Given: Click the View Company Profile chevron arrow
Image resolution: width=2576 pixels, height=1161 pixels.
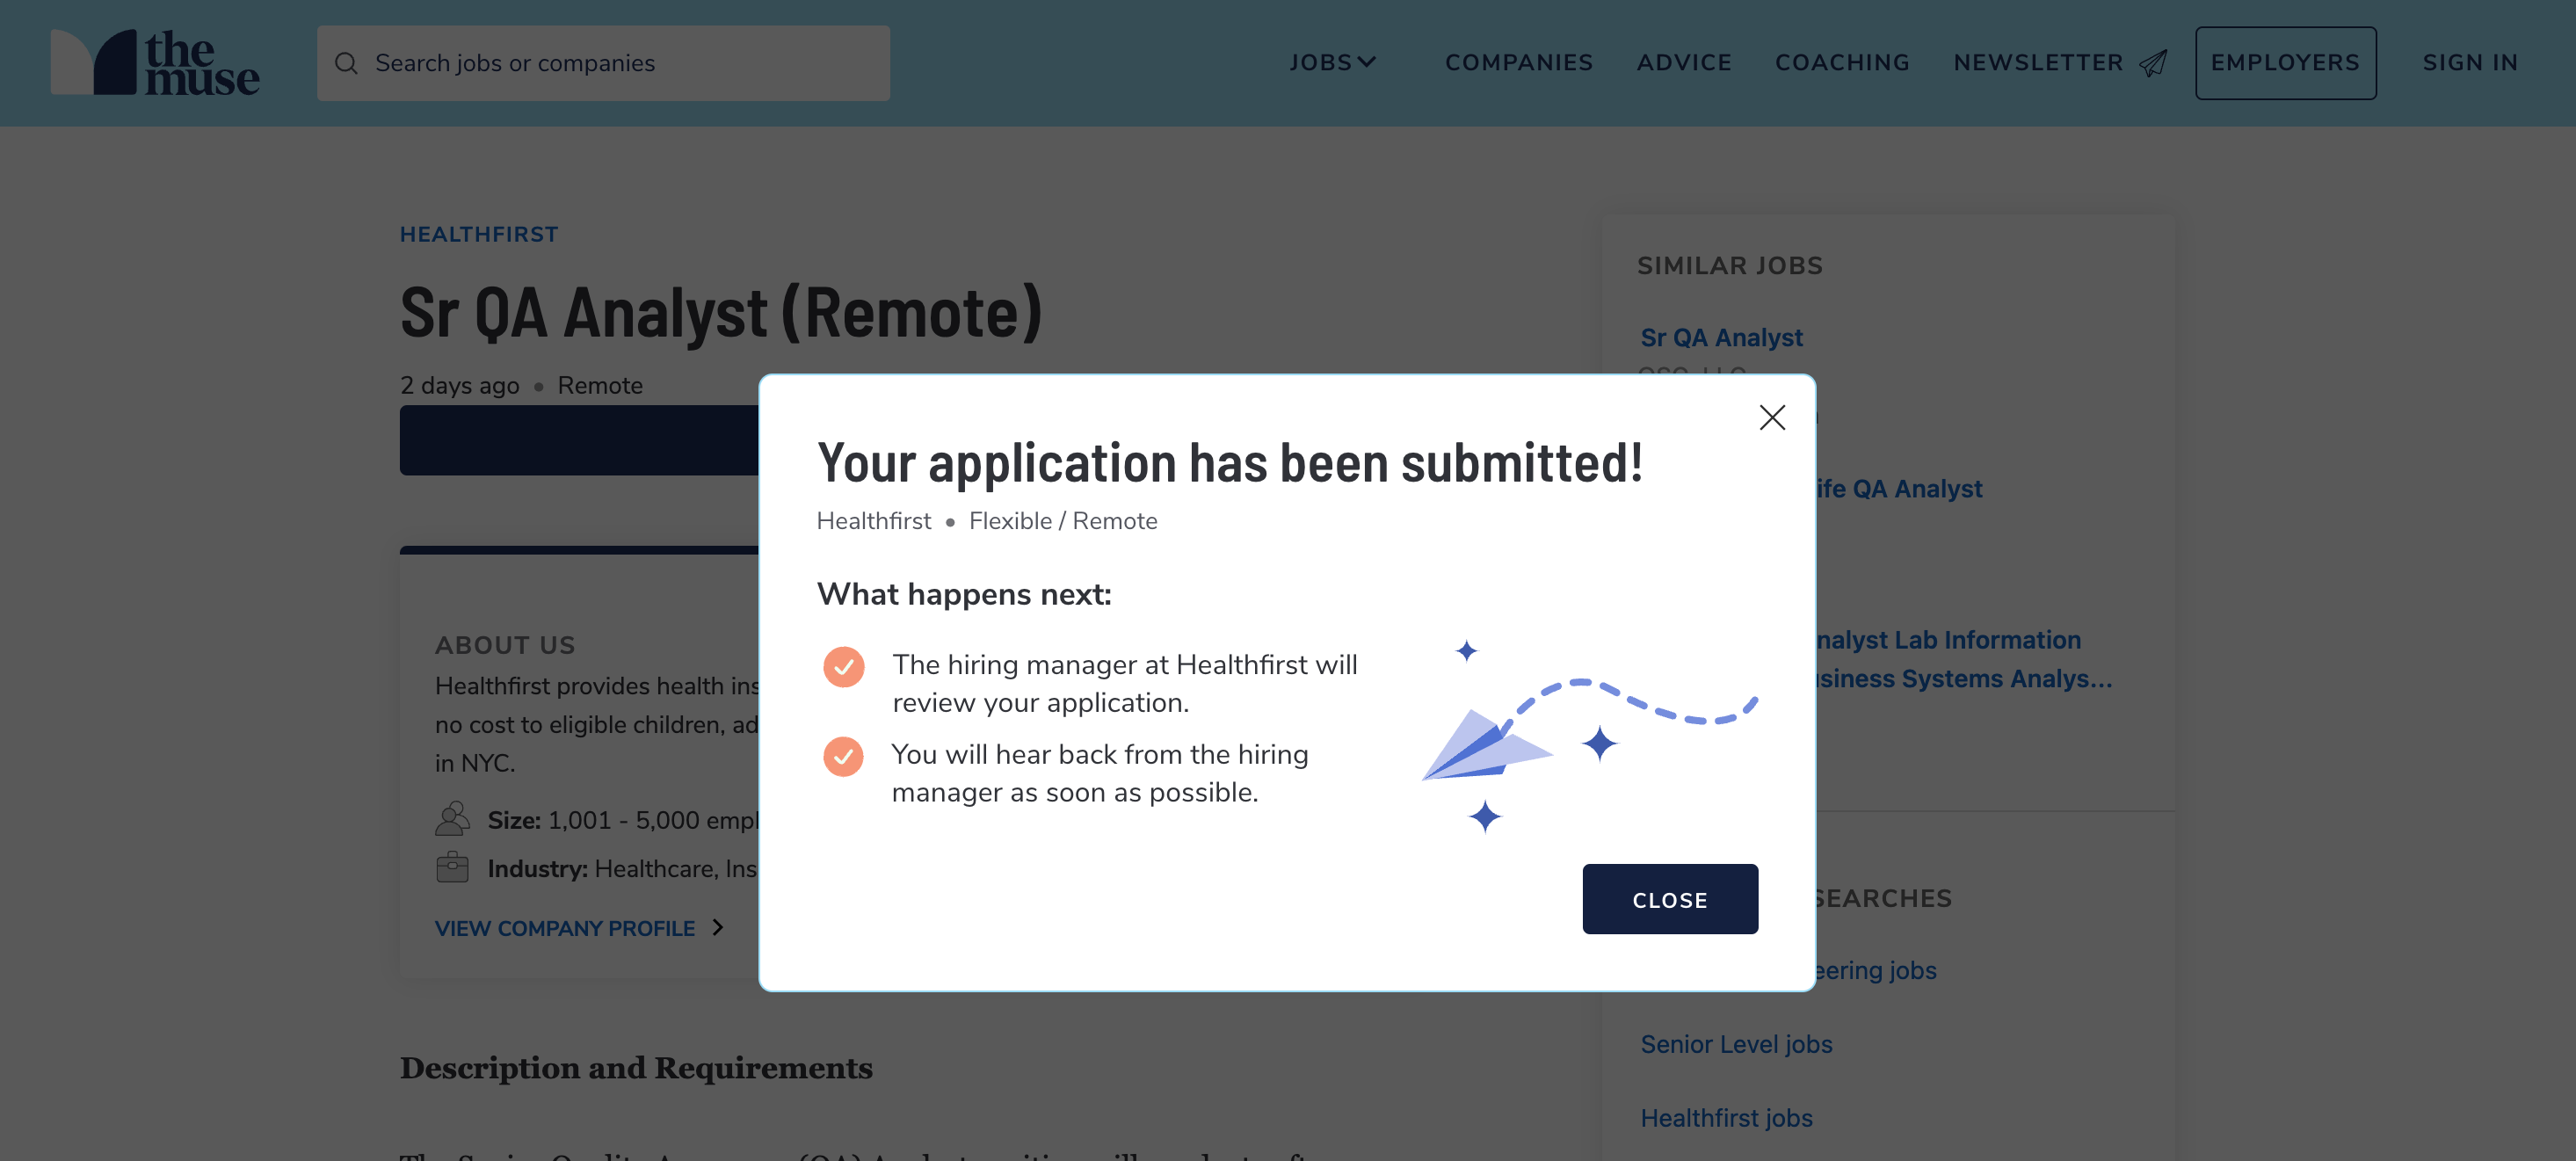Looking at the screenshot, I should click(x=718, y=927).
